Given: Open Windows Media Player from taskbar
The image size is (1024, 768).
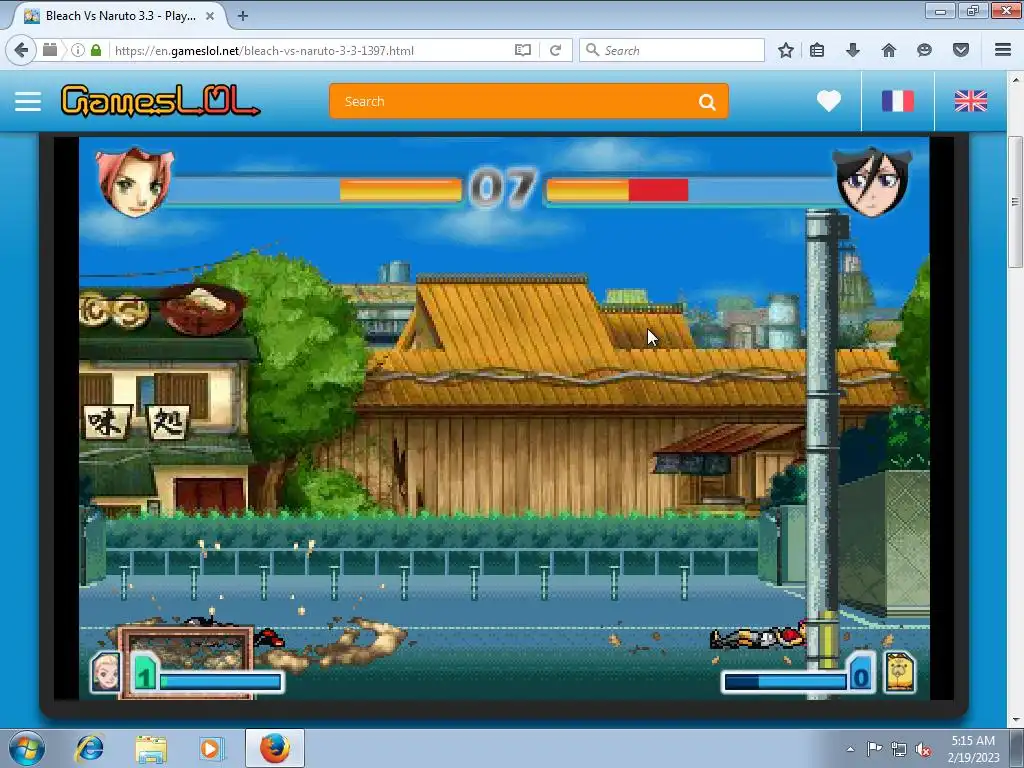Looking at the screenshot, I should point(211,748).
